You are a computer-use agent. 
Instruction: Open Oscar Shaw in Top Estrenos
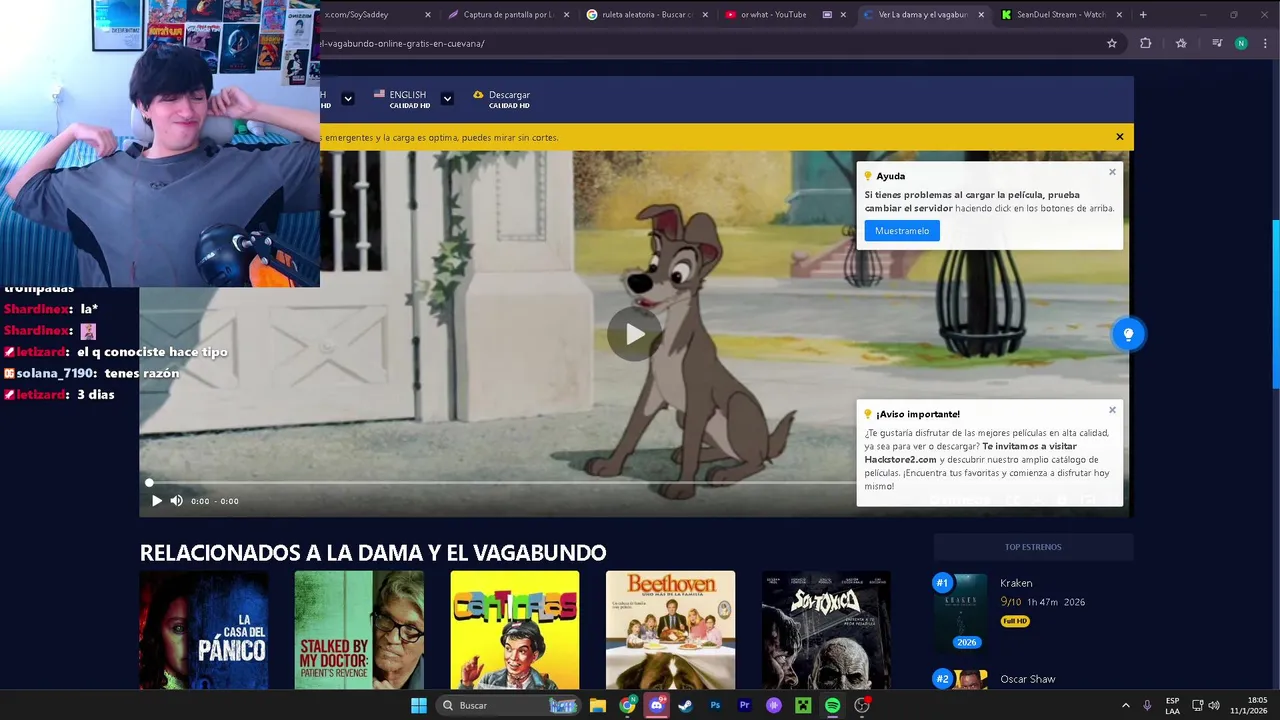[x=1028, y=679]
